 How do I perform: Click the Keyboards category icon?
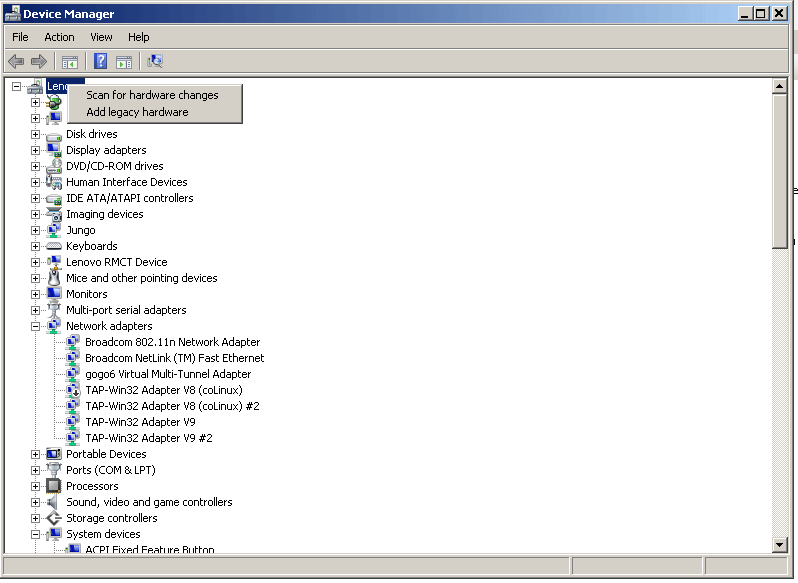[54, 246]
